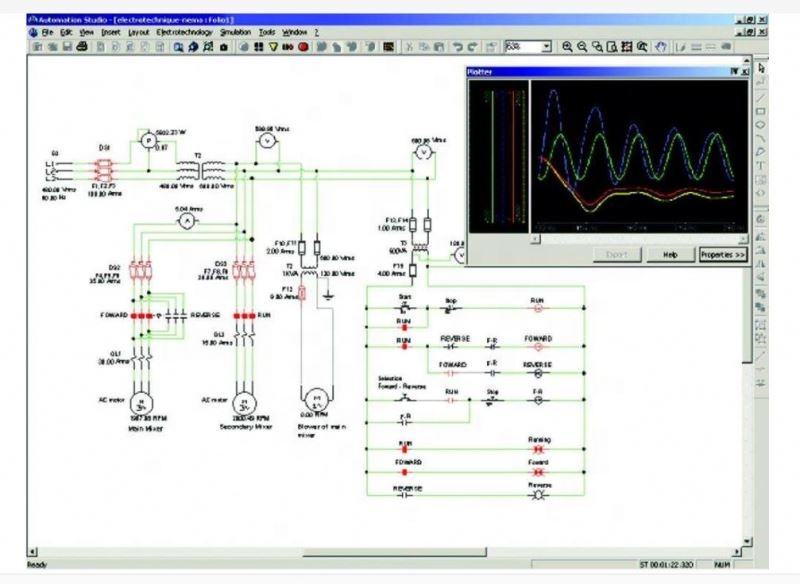Select the Text tool in drawing toolbar

(x=761, y=165)
